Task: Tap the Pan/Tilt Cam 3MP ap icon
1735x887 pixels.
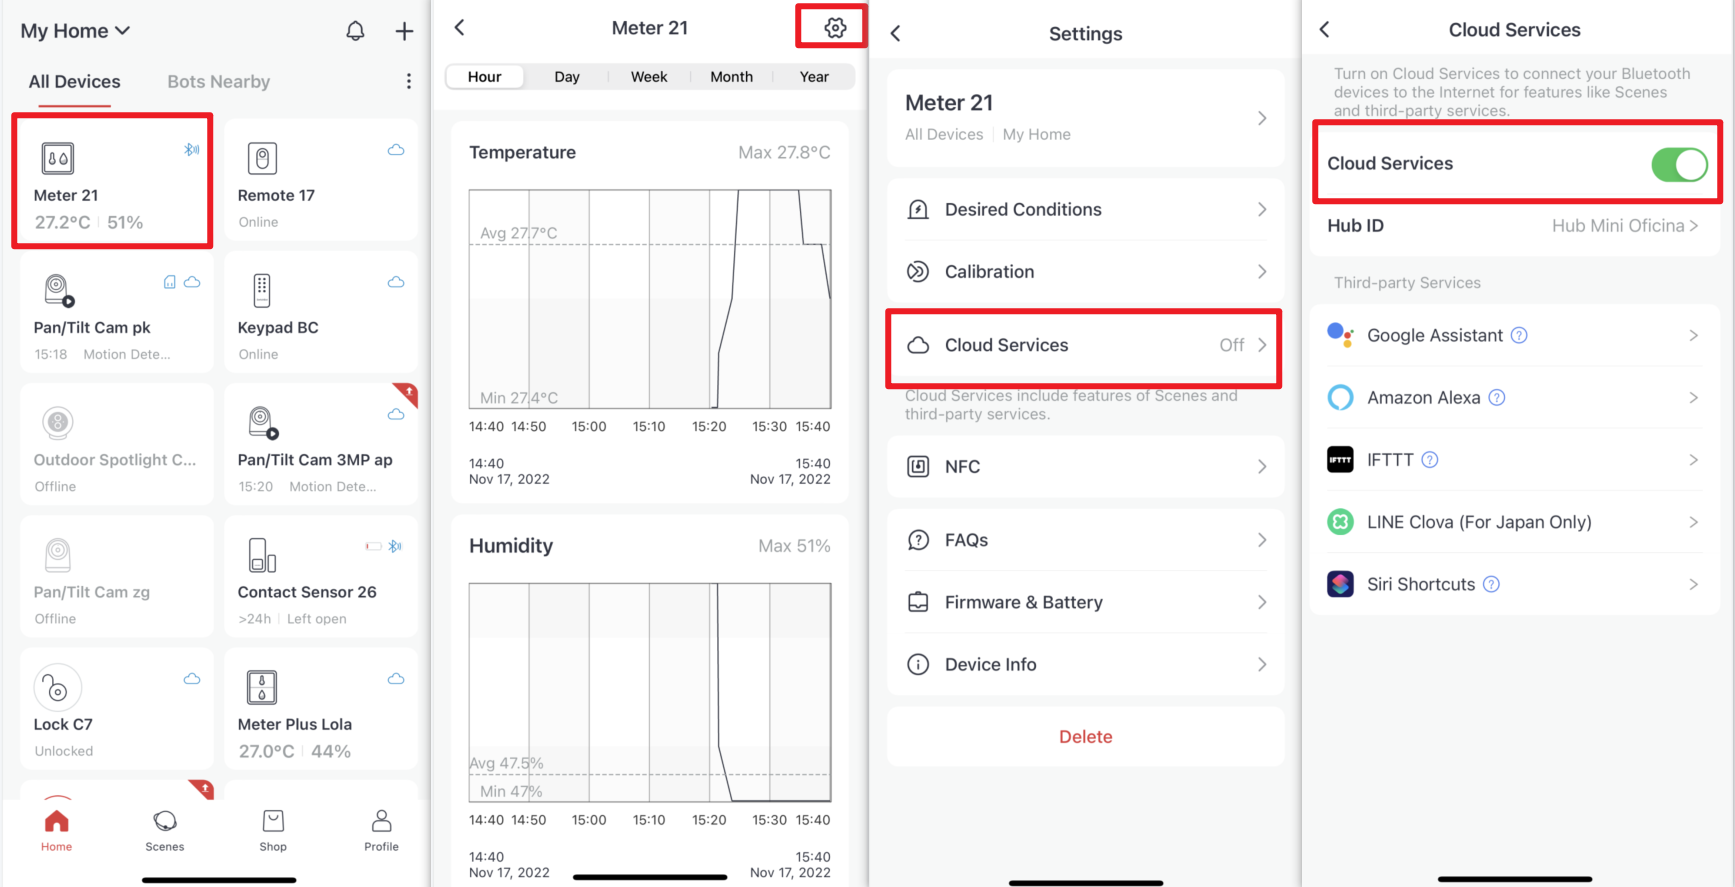Action: [x=263, y=423]
